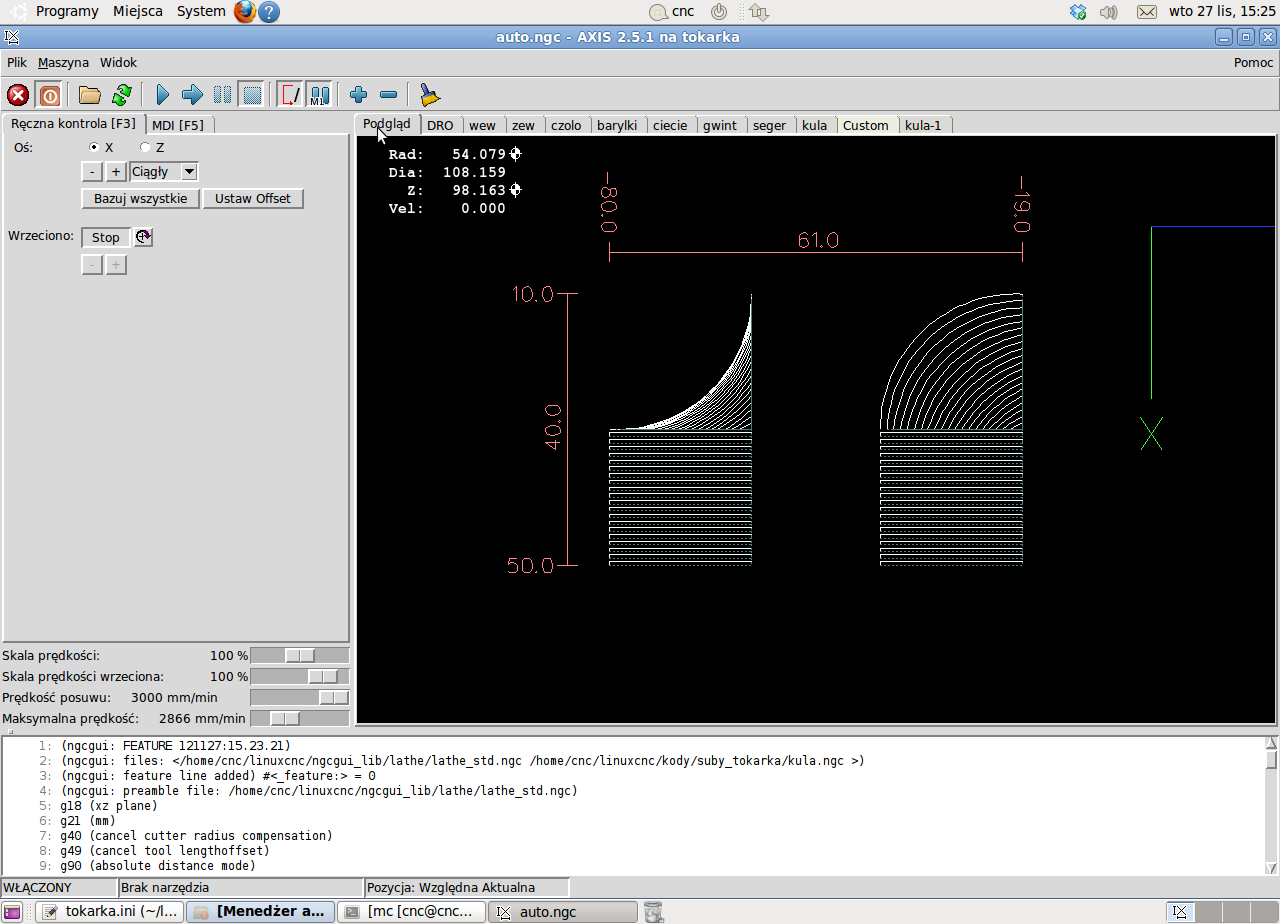
Task: Reload the current file with green arrows
Action: point(121,95)
